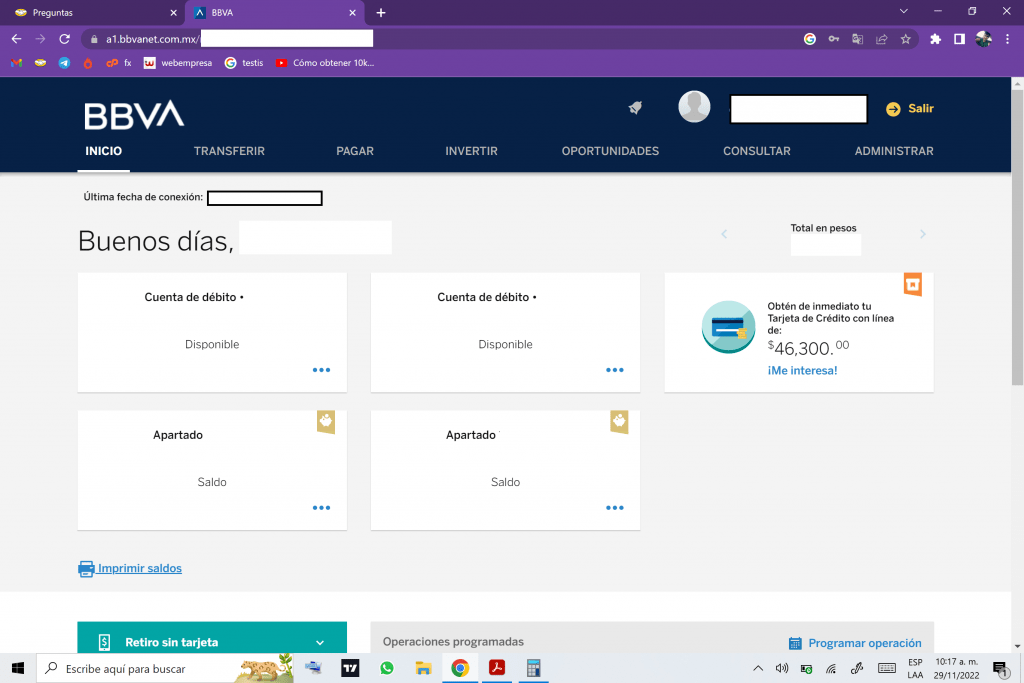Click the printer icon beside Imprimir saldos
This screenshot has width=1024, height=683.
tap(86, 569)
